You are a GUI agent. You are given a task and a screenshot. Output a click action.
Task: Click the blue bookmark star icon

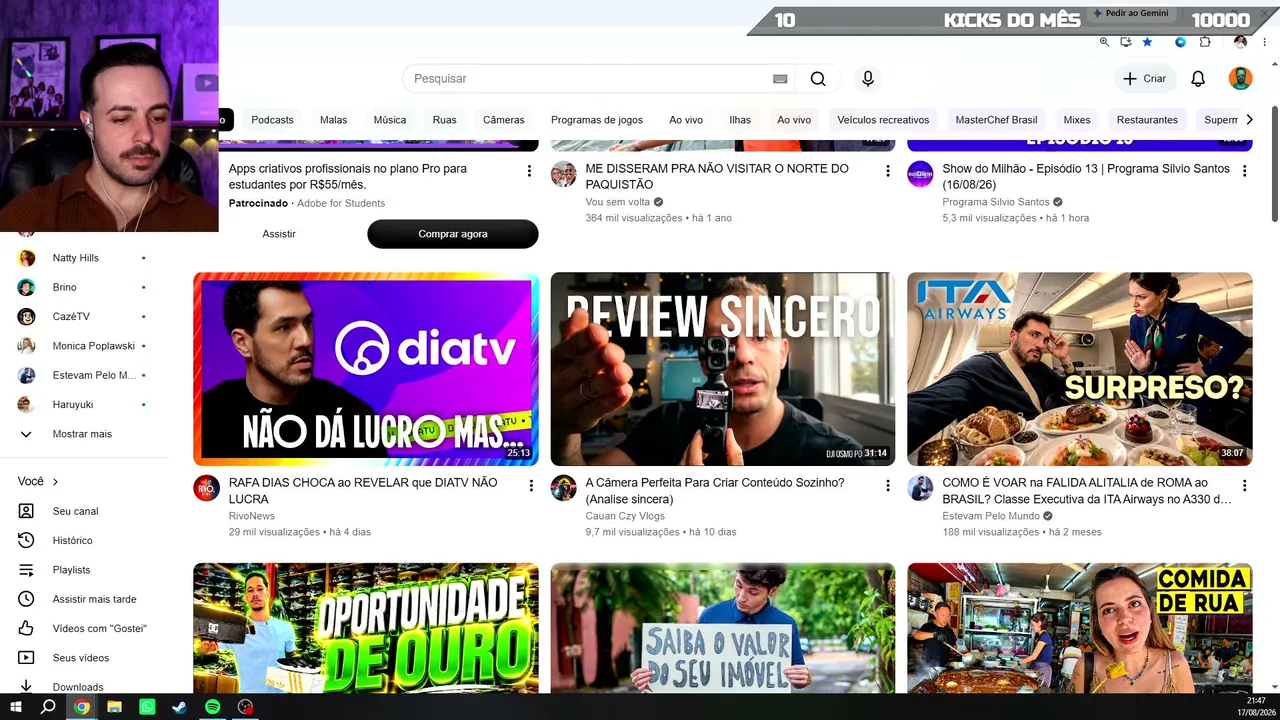tap(1147, 42)
